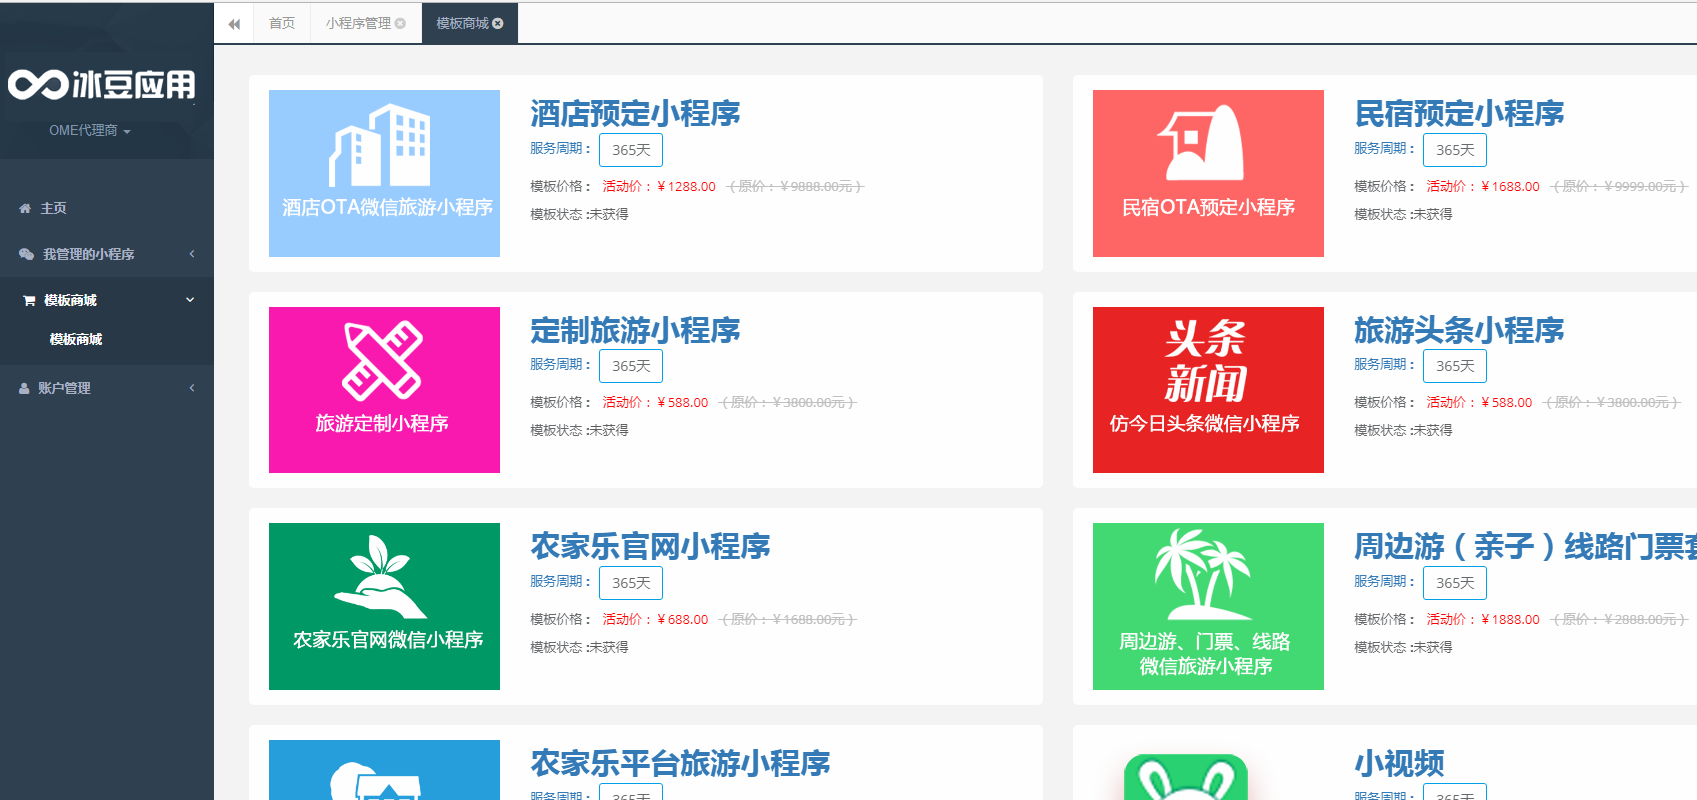Open 定制旅游小程序 title link
Image resolution: width=1697 pixels, height=800 pixels.
pos(635,330)
